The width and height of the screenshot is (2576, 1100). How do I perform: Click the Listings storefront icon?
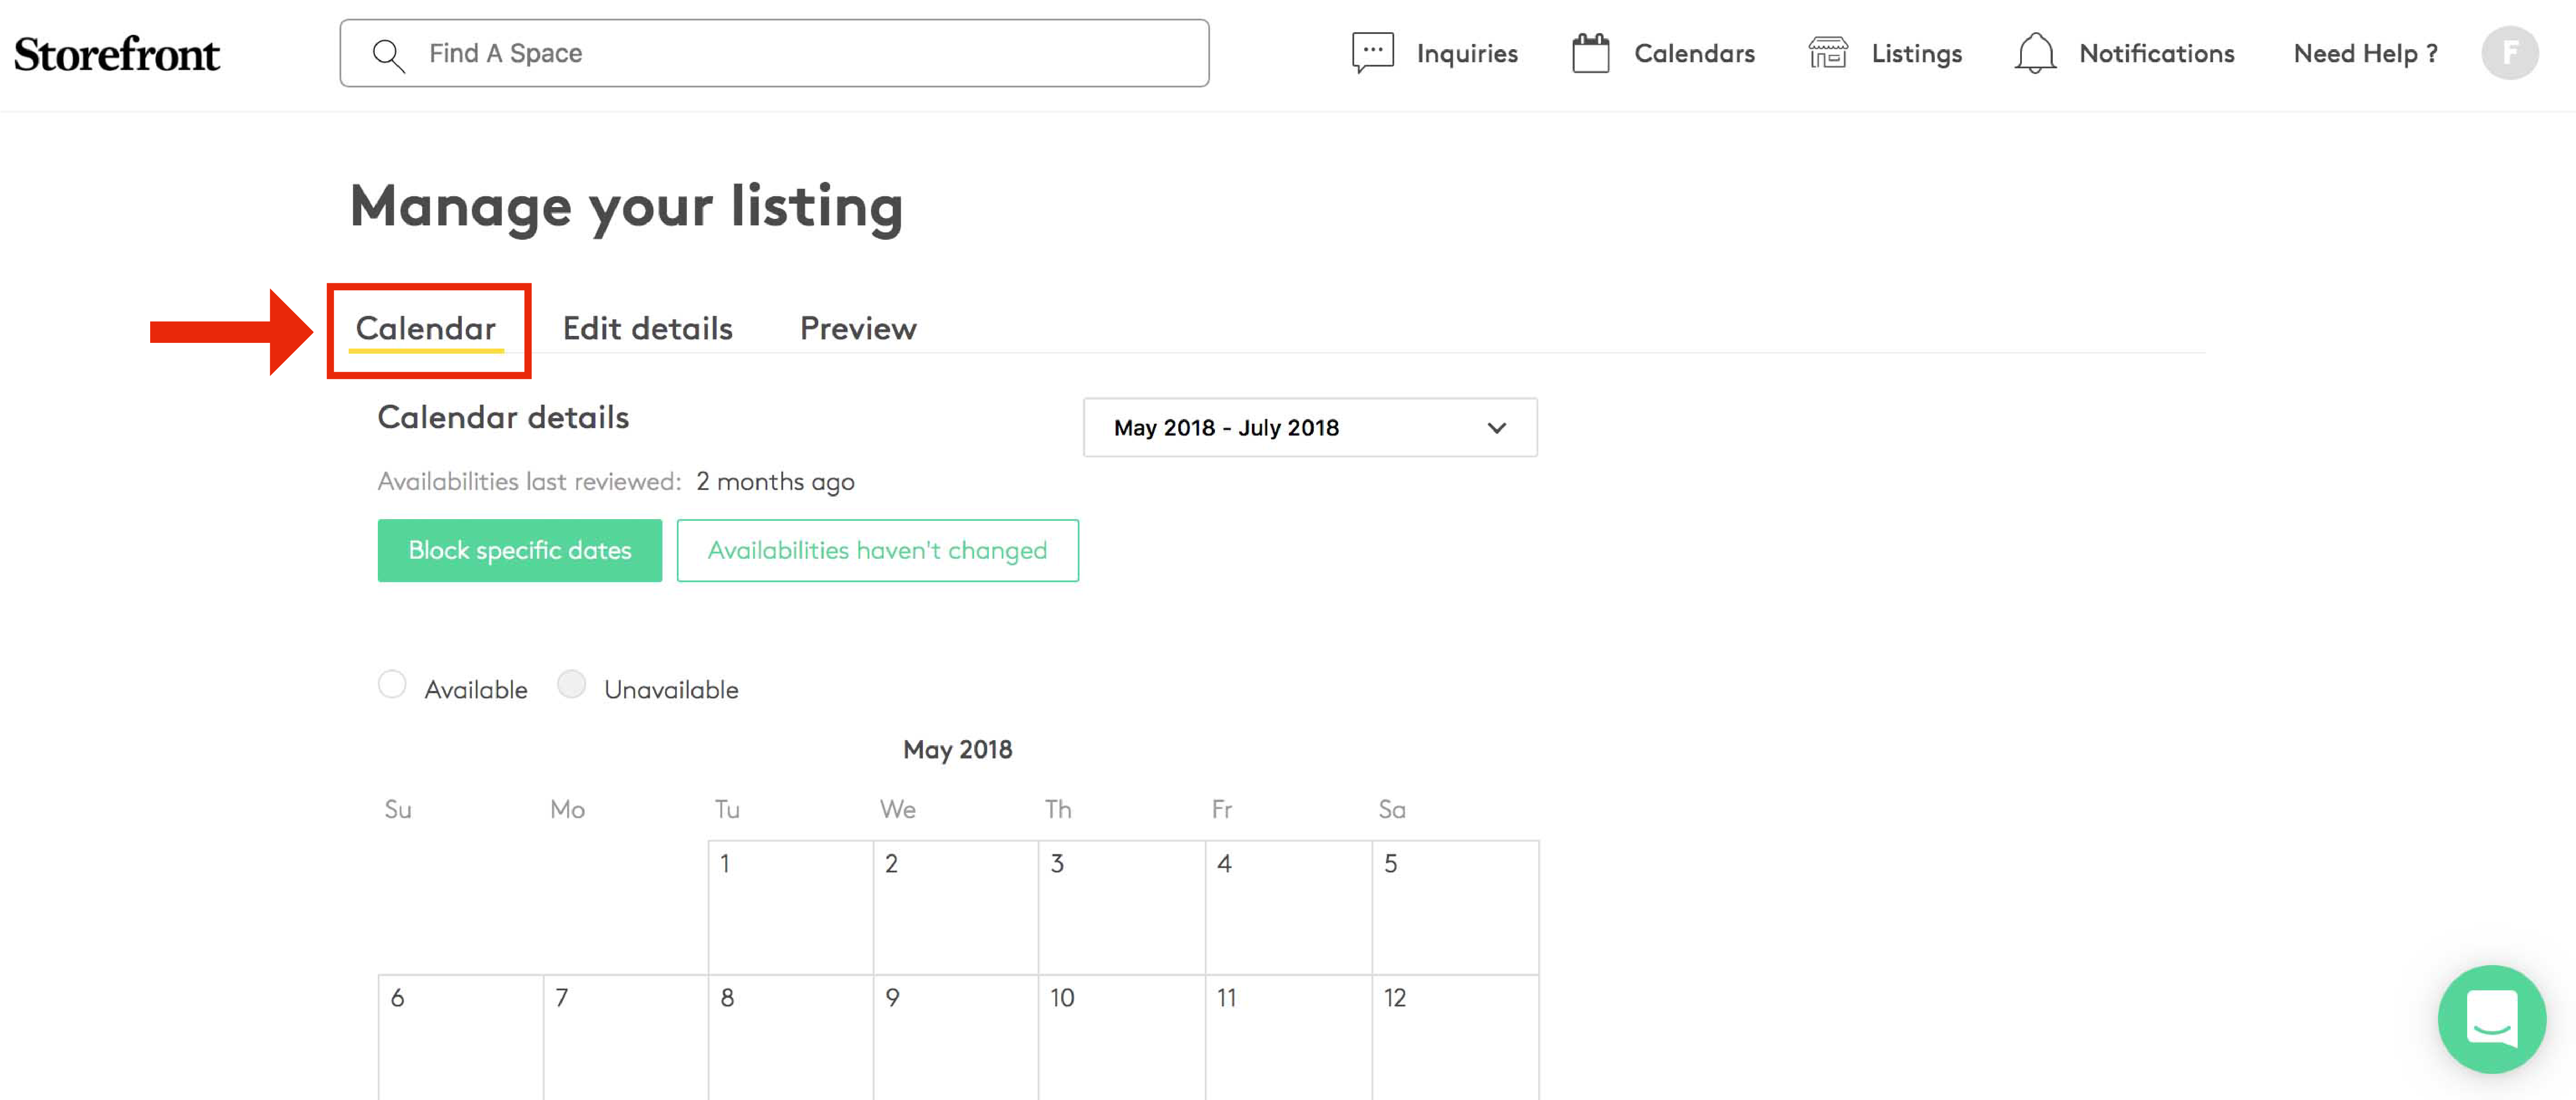(x=1827, y=53)
